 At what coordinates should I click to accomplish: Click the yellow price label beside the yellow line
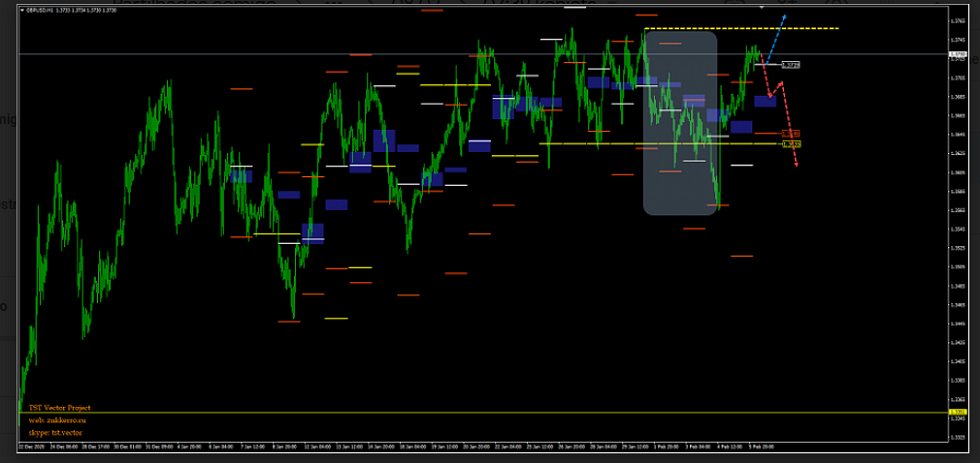coord(791,144)
